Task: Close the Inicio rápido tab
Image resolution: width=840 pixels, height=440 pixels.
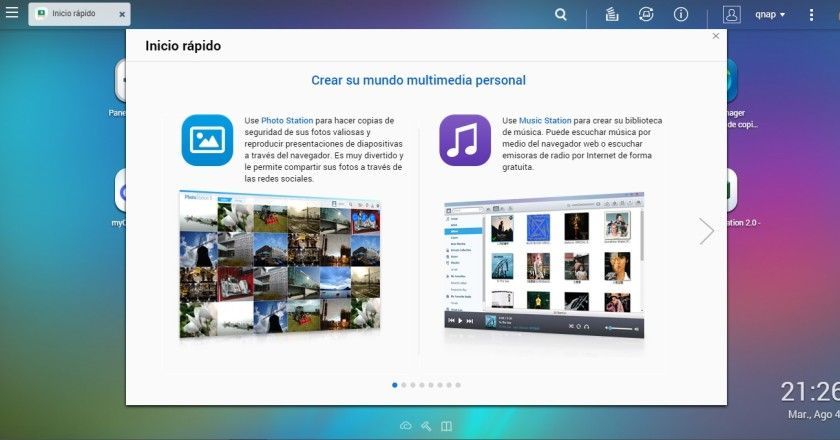Action: click(121, 14)
